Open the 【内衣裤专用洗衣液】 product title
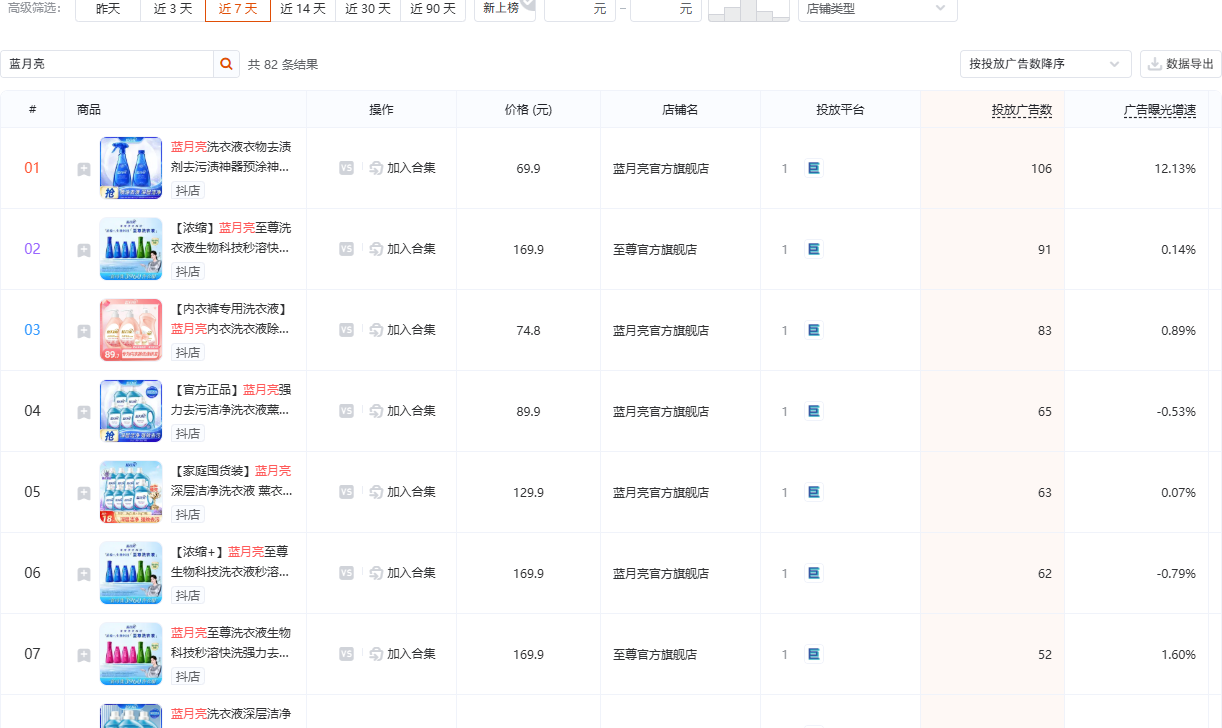The image size is (1222, 728). pos(230,318)
